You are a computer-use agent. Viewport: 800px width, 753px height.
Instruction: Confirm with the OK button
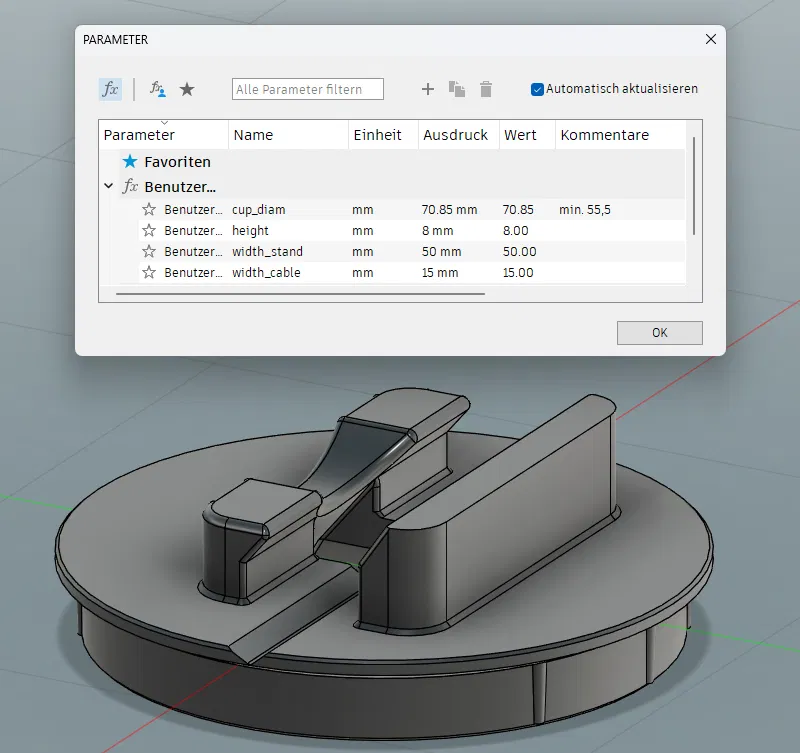(660, 333)
